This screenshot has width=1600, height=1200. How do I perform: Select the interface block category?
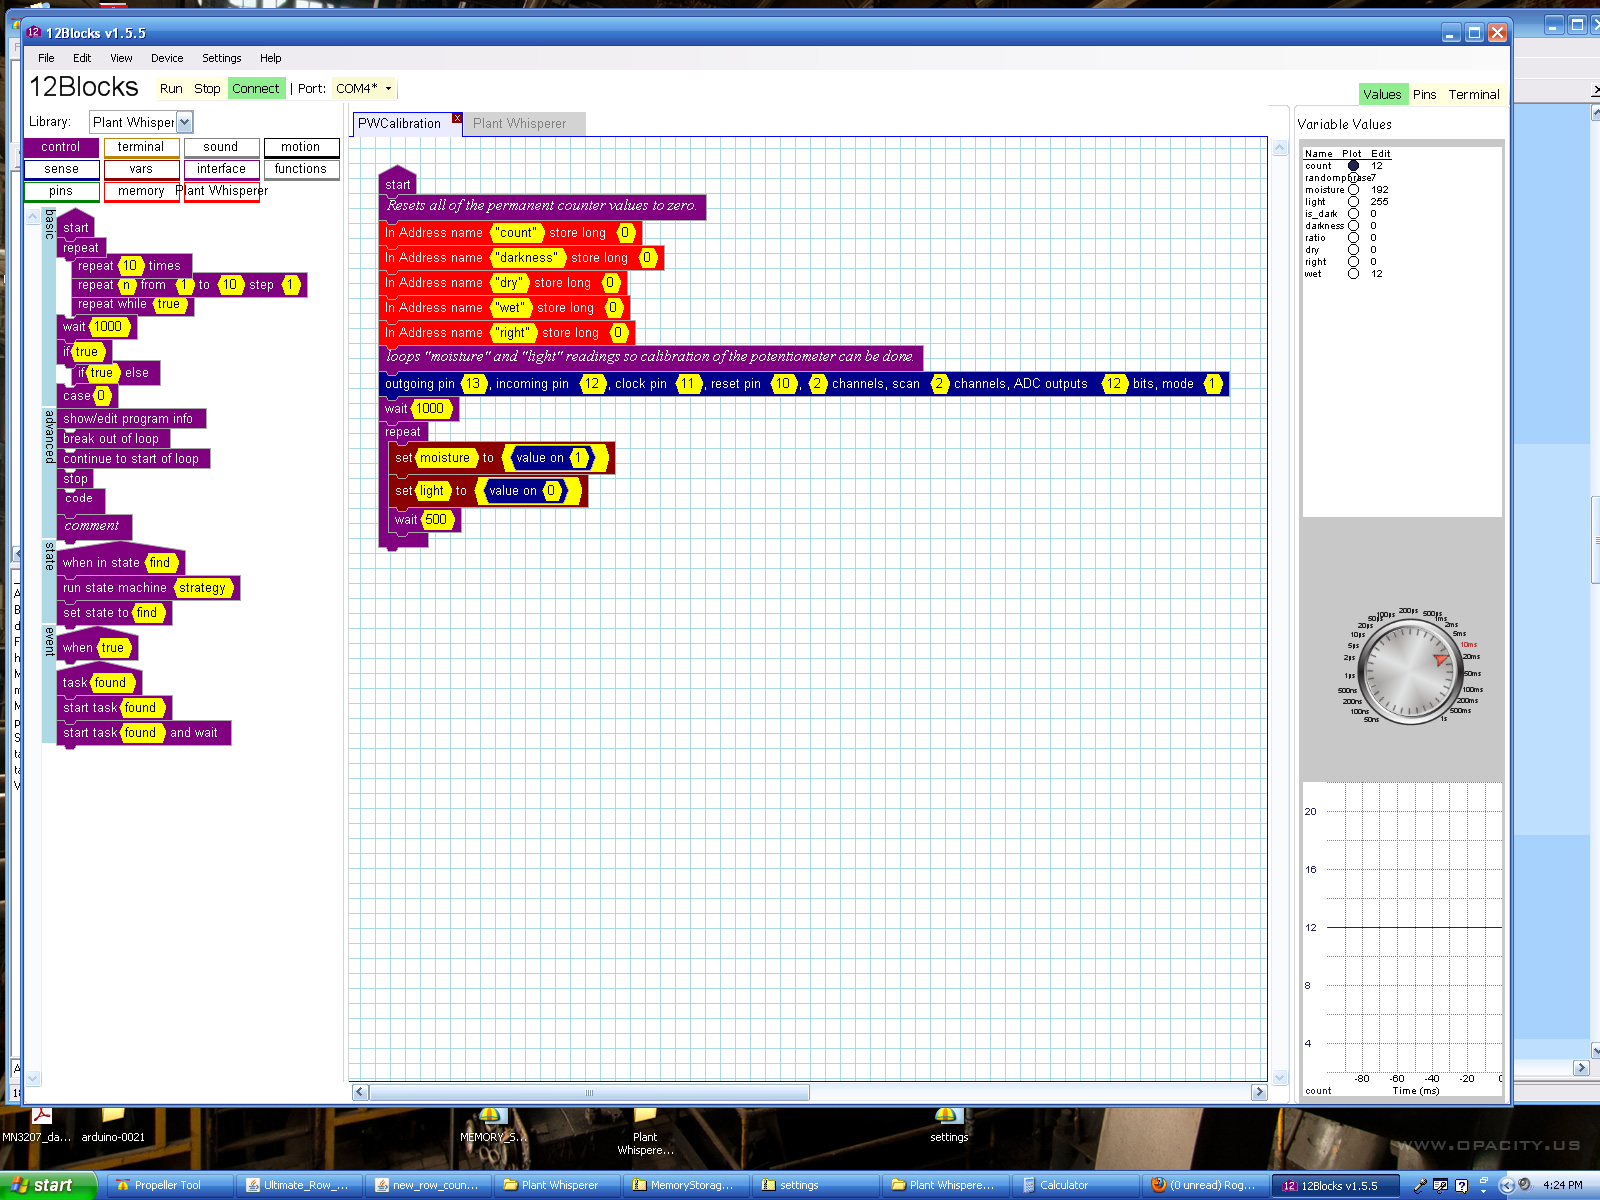[x=221, y=169]
